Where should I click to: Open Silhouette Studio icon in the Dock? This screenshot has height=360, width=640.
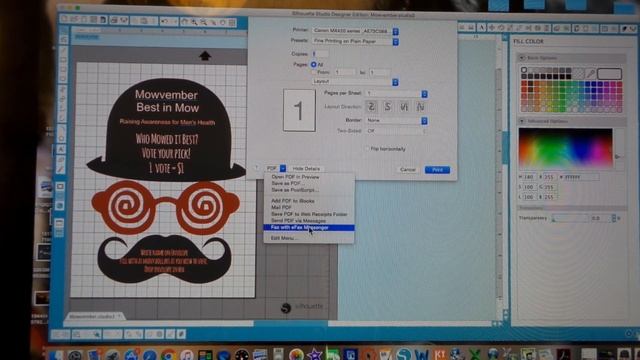coord(403,355)
